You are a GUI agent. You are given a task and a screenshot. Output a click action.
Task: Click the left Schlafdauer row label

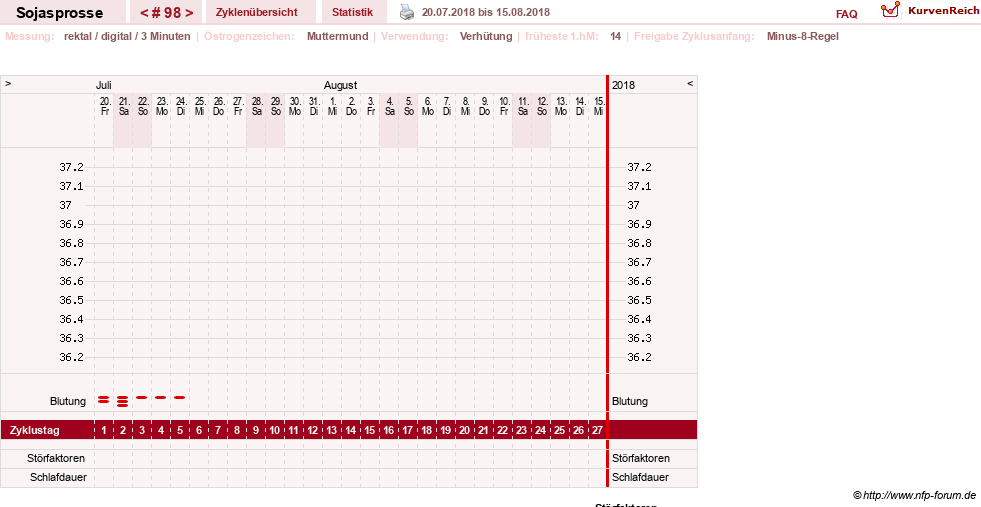(58, 477)
